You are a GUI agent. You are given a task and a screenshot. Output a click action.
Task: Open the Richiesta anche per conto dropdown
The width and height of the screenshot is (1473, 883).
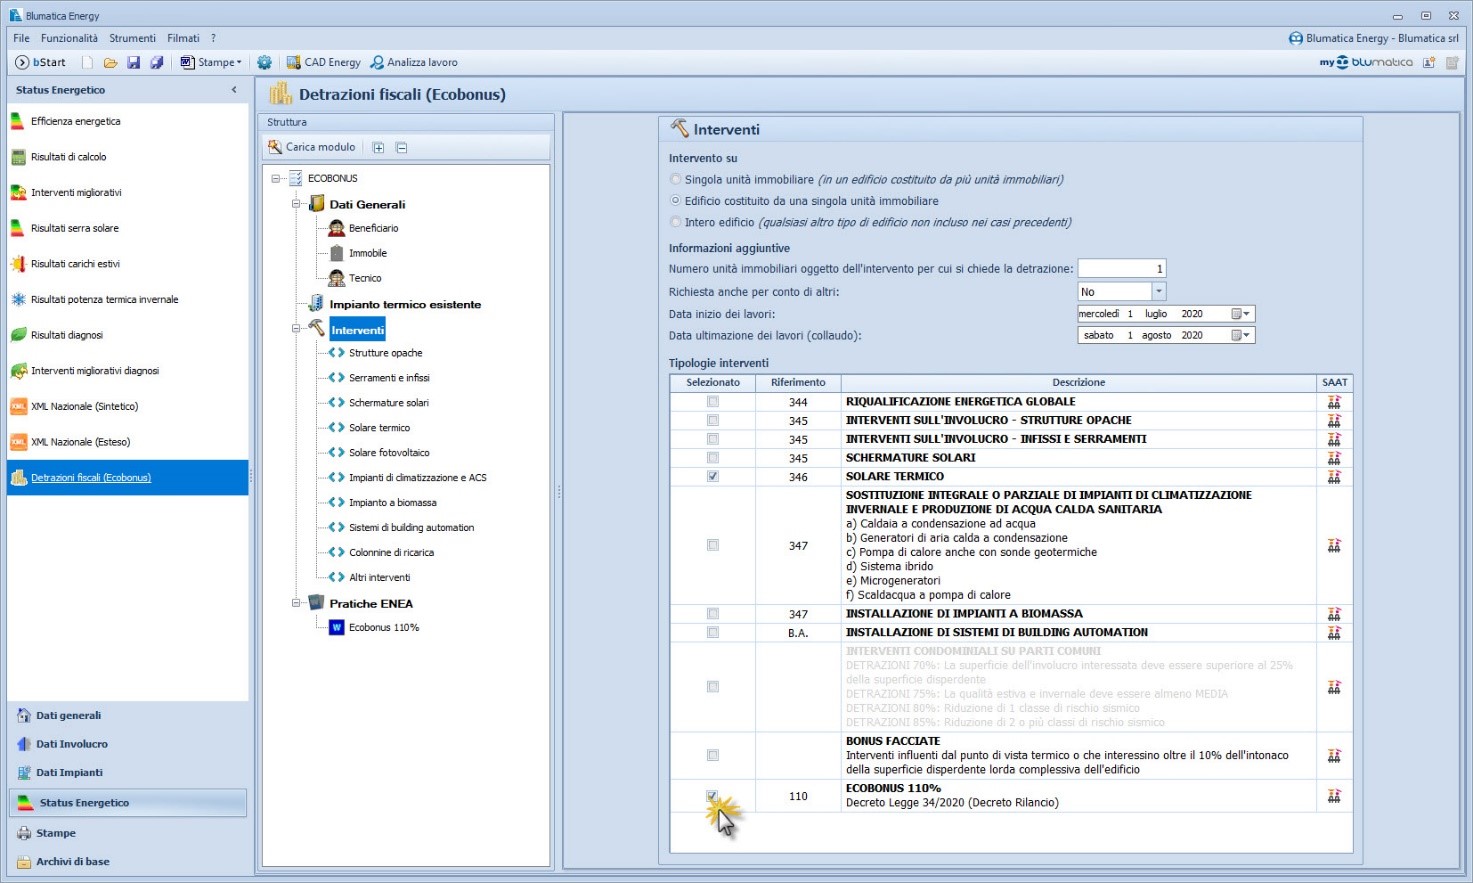(x=1159, y=292)
